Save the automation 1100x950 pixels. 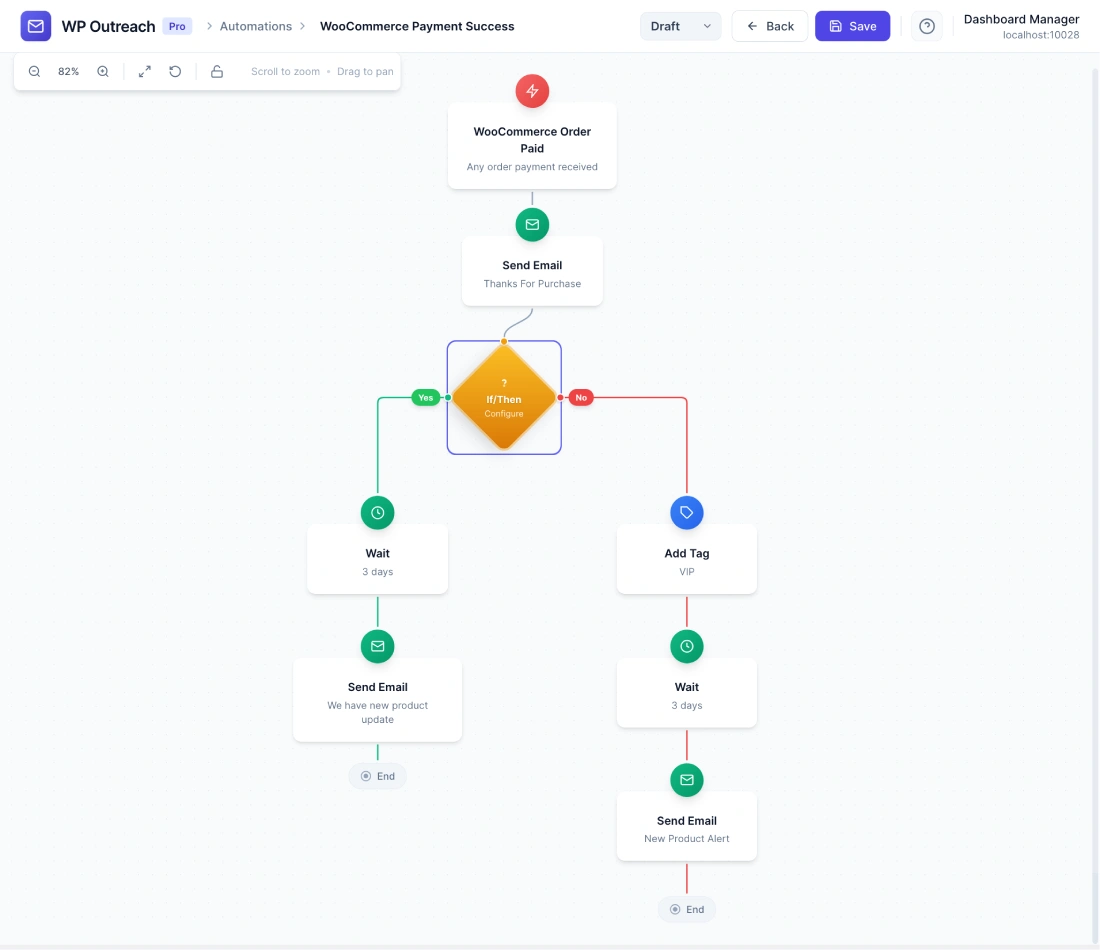(852, 27)
